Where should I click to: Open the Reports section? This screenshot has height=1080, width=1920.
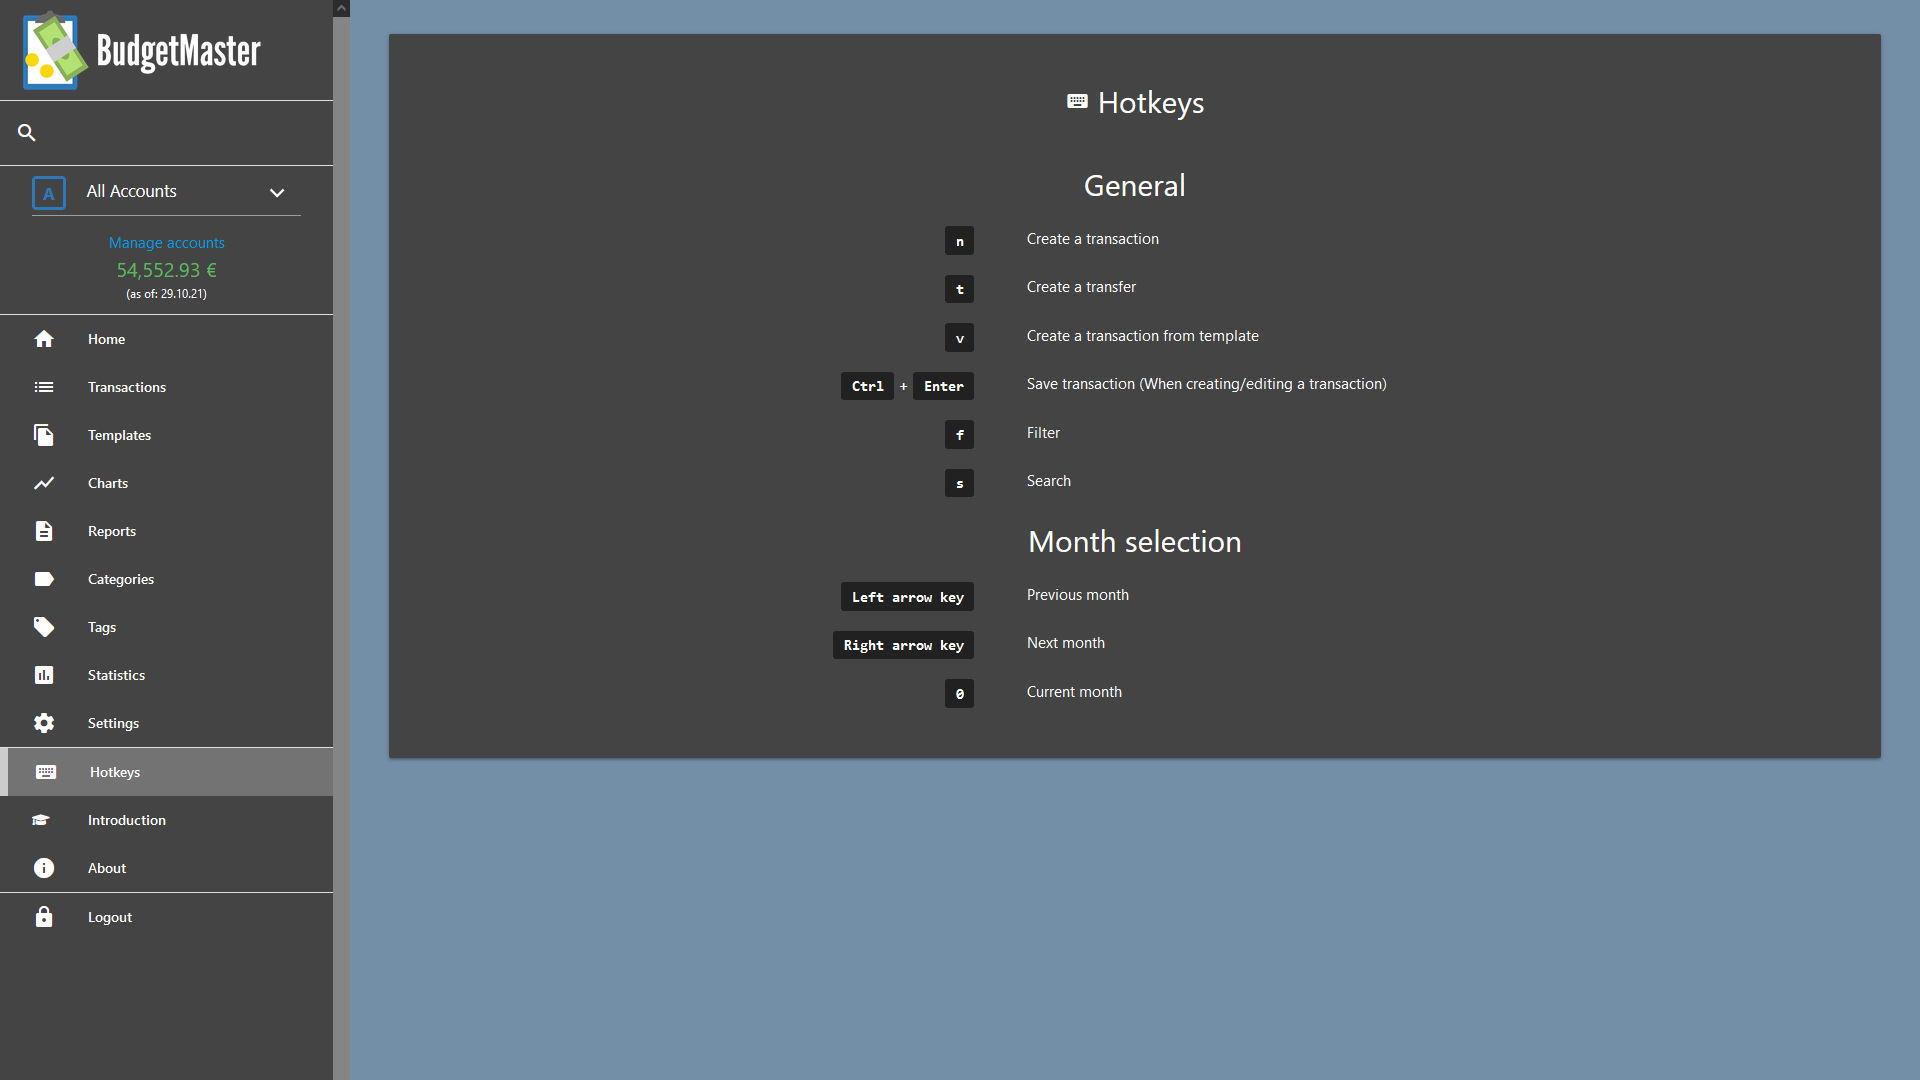point(166,531)
